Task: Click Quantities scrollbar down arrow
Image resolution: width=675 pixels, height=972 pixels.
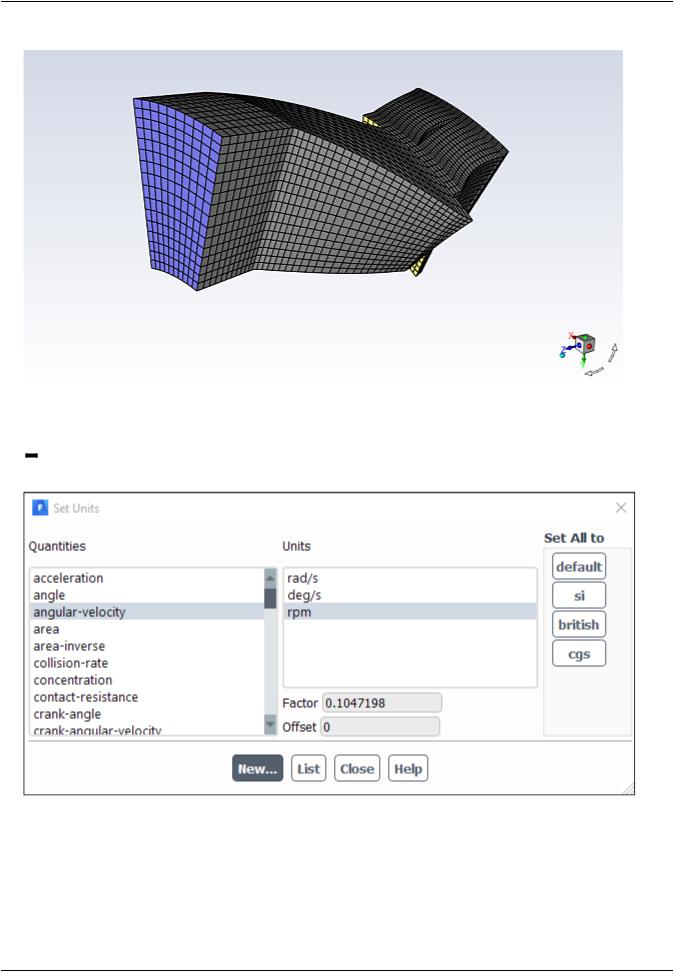Action: (x=270, y=725)
